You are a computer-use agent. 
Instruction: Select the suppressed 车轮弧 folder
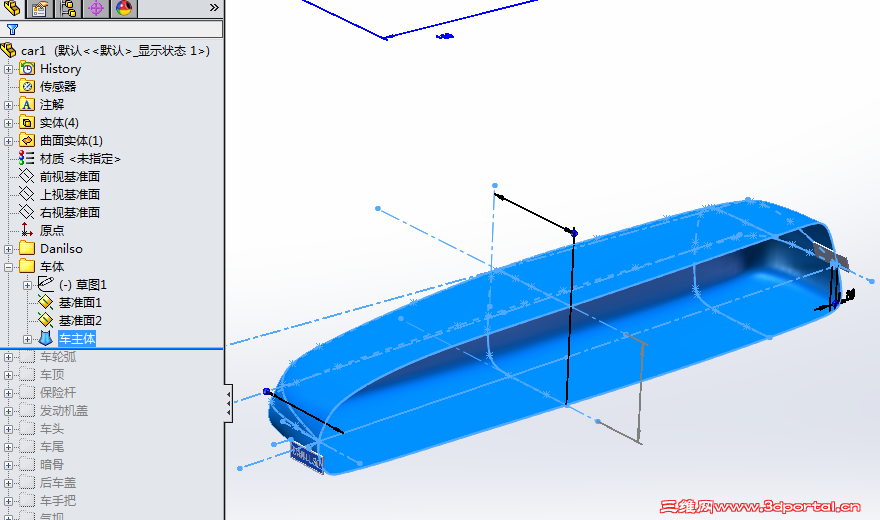[x=58, y=357]
